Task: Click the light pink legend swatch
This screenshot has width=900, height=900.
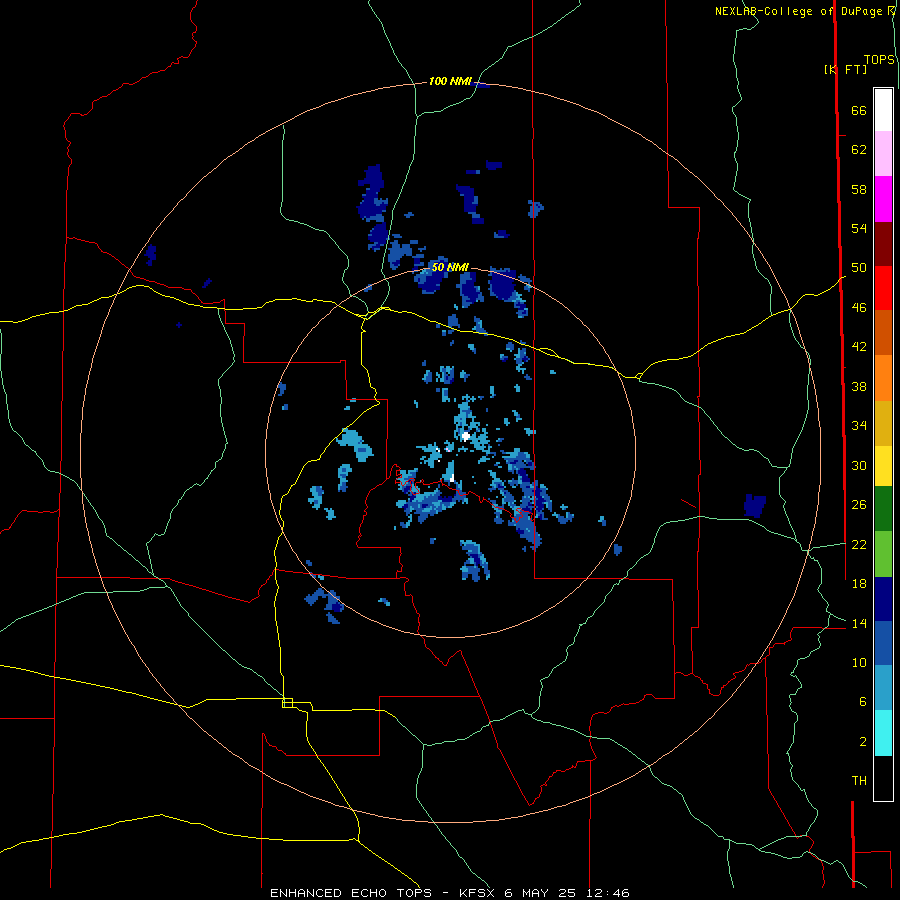Action: tap(883, 154)
